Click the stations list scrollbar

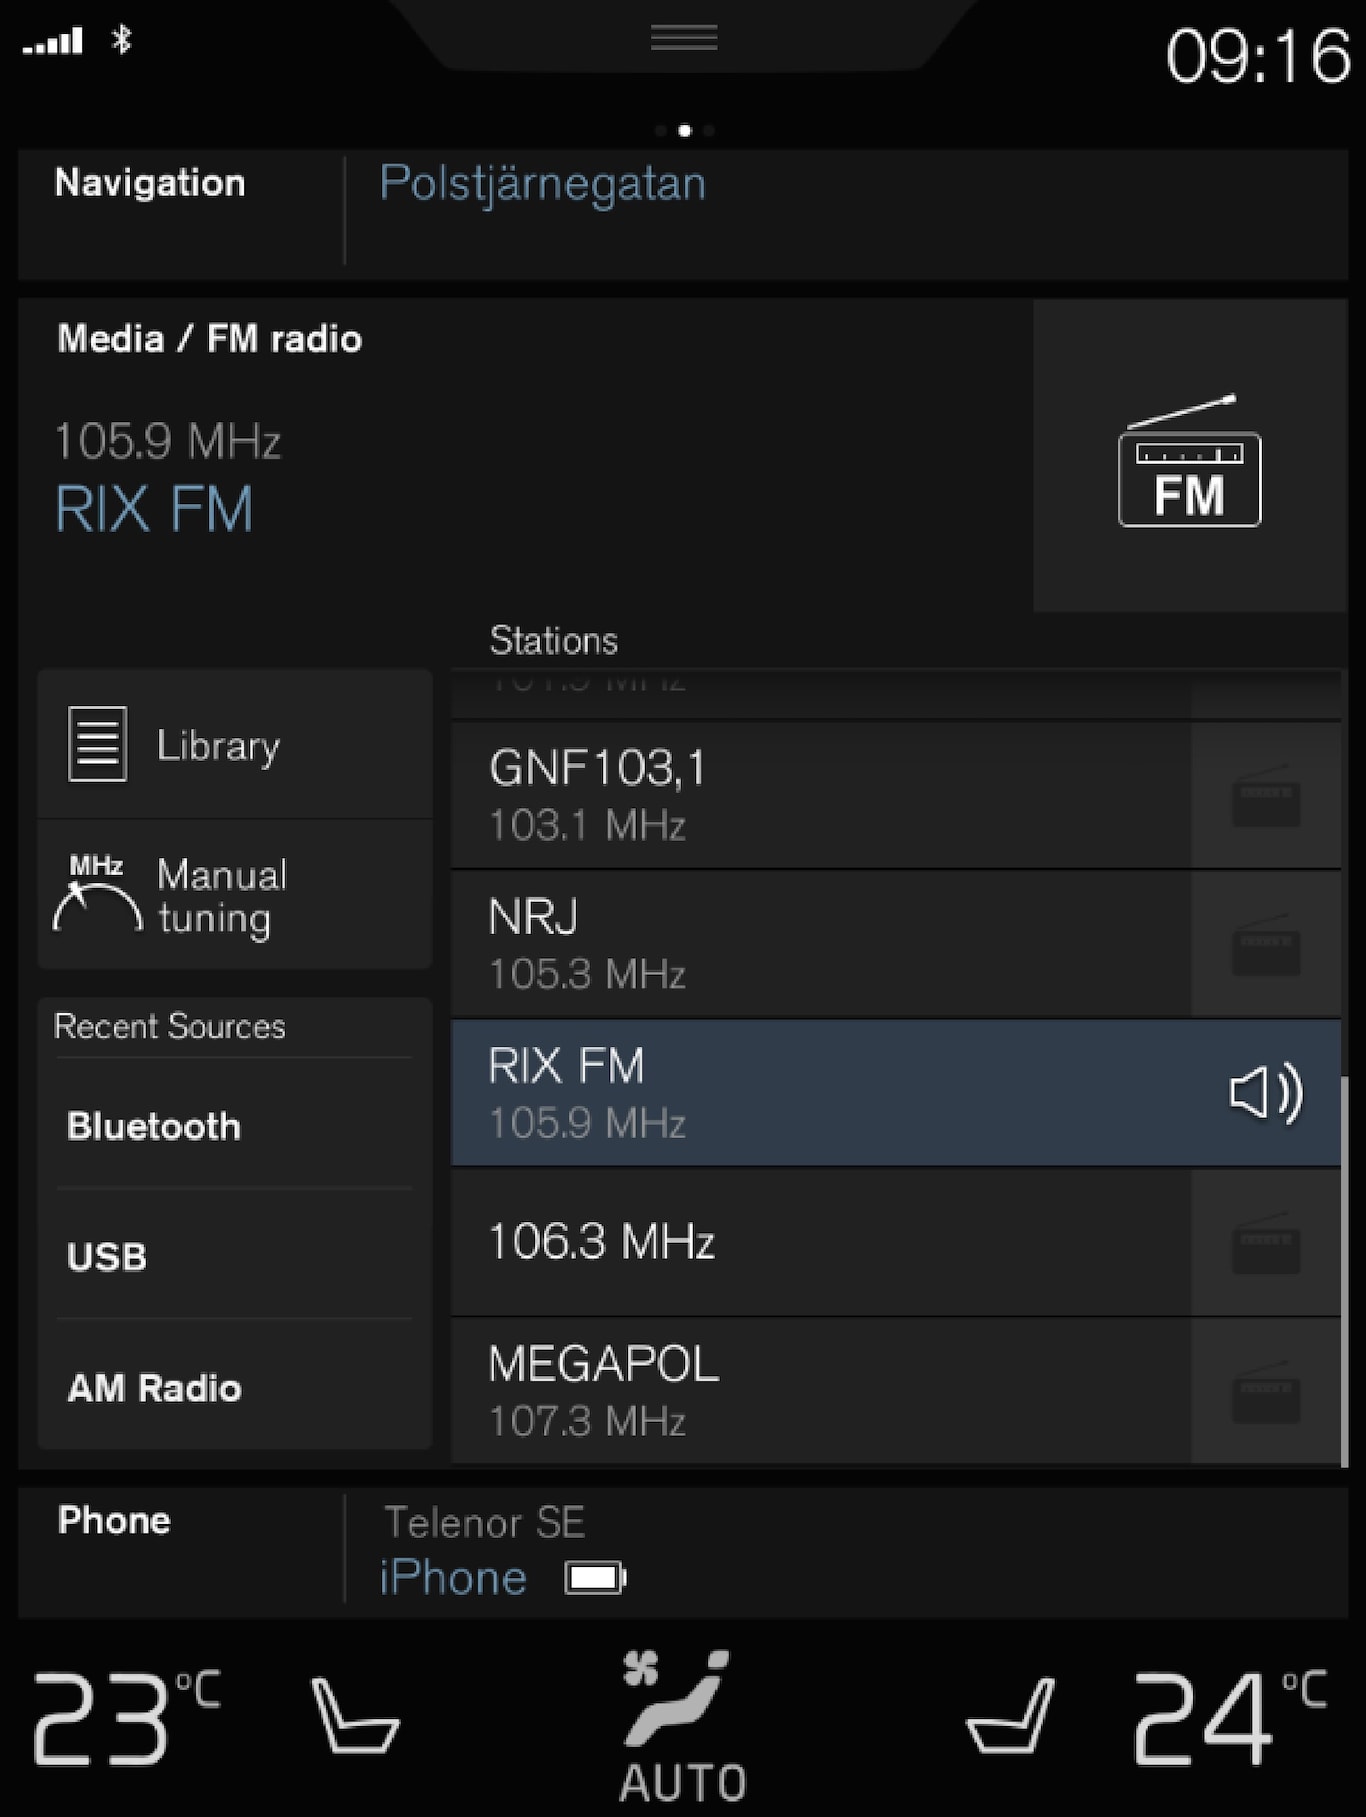coord(1344,1270)
